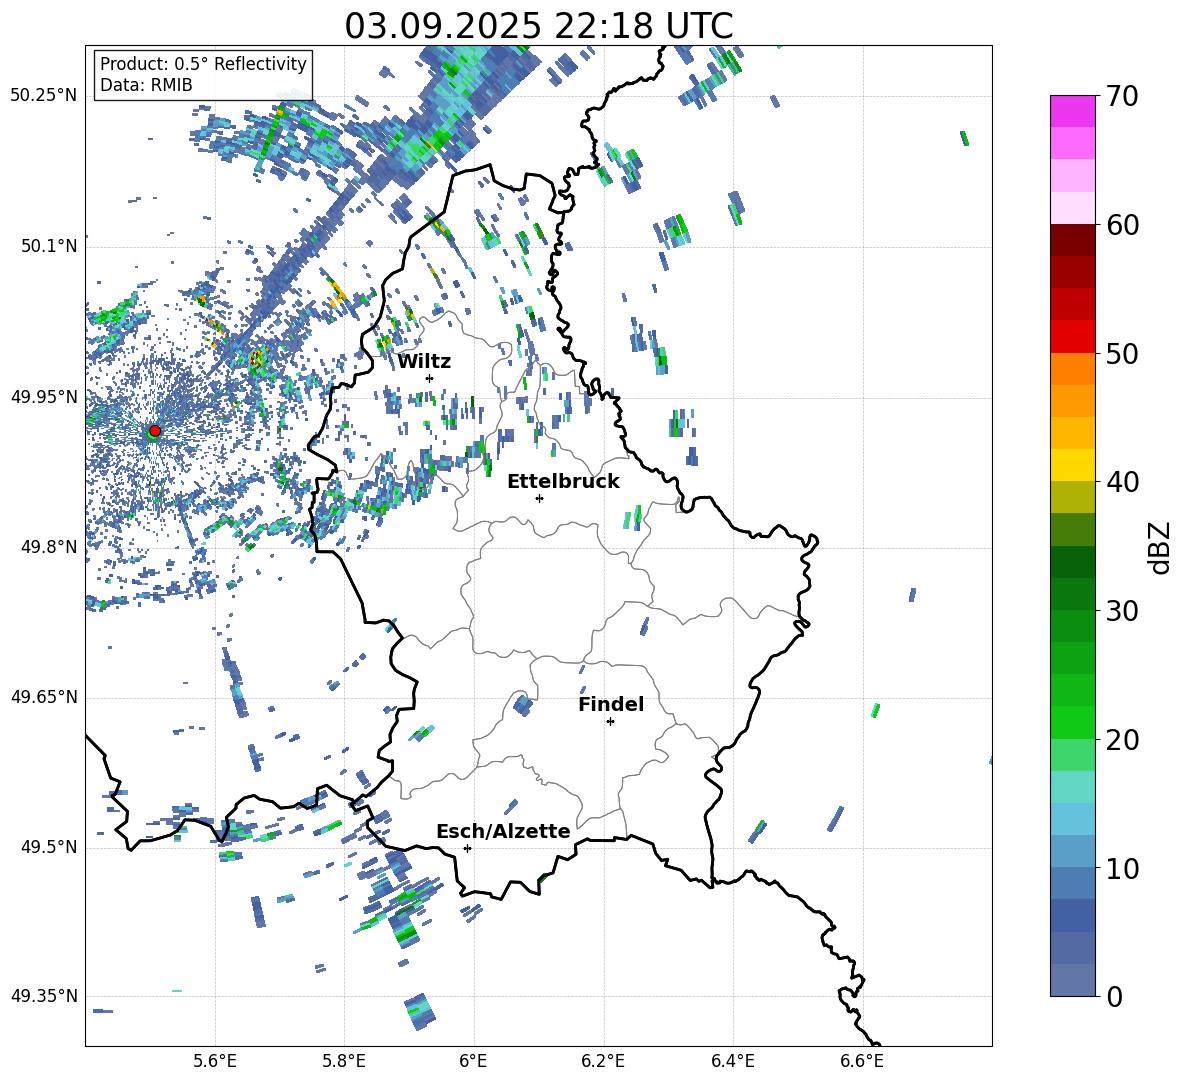Click the 50.25°N latitude label

pos(44,96)
